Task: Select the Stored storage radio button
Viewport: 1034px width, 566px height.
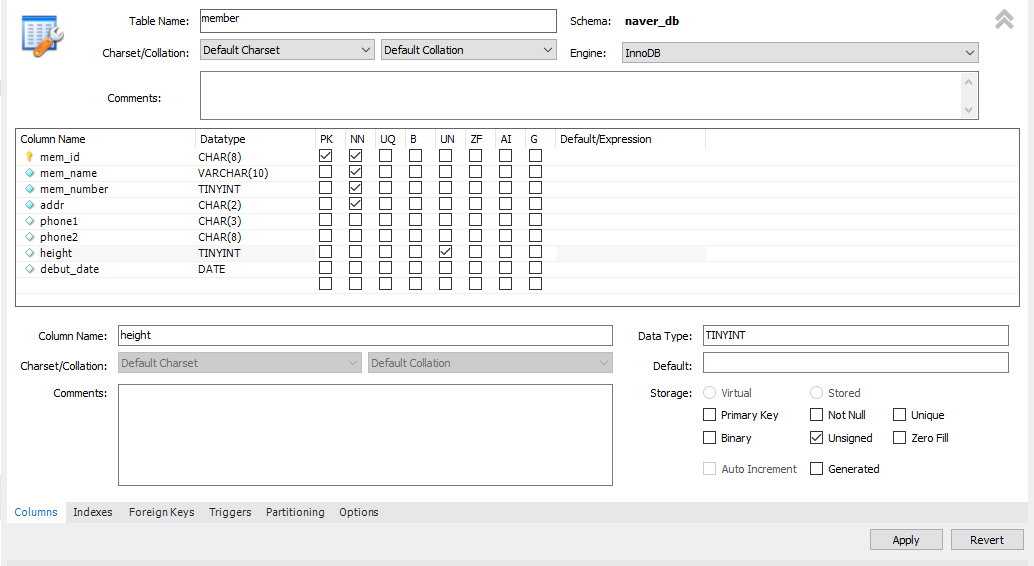Action: click(x=816, y=393)
